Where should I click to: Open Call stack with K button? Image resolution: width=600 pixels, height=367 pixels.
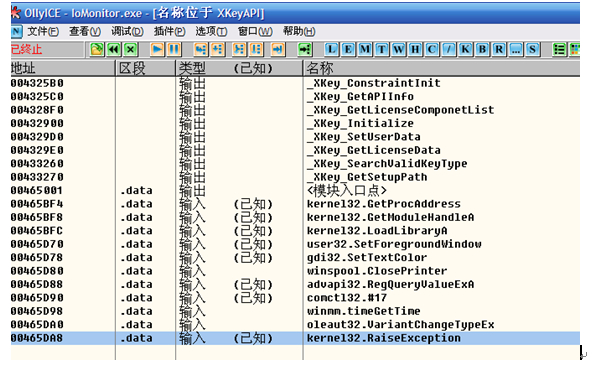click(465, 49)
